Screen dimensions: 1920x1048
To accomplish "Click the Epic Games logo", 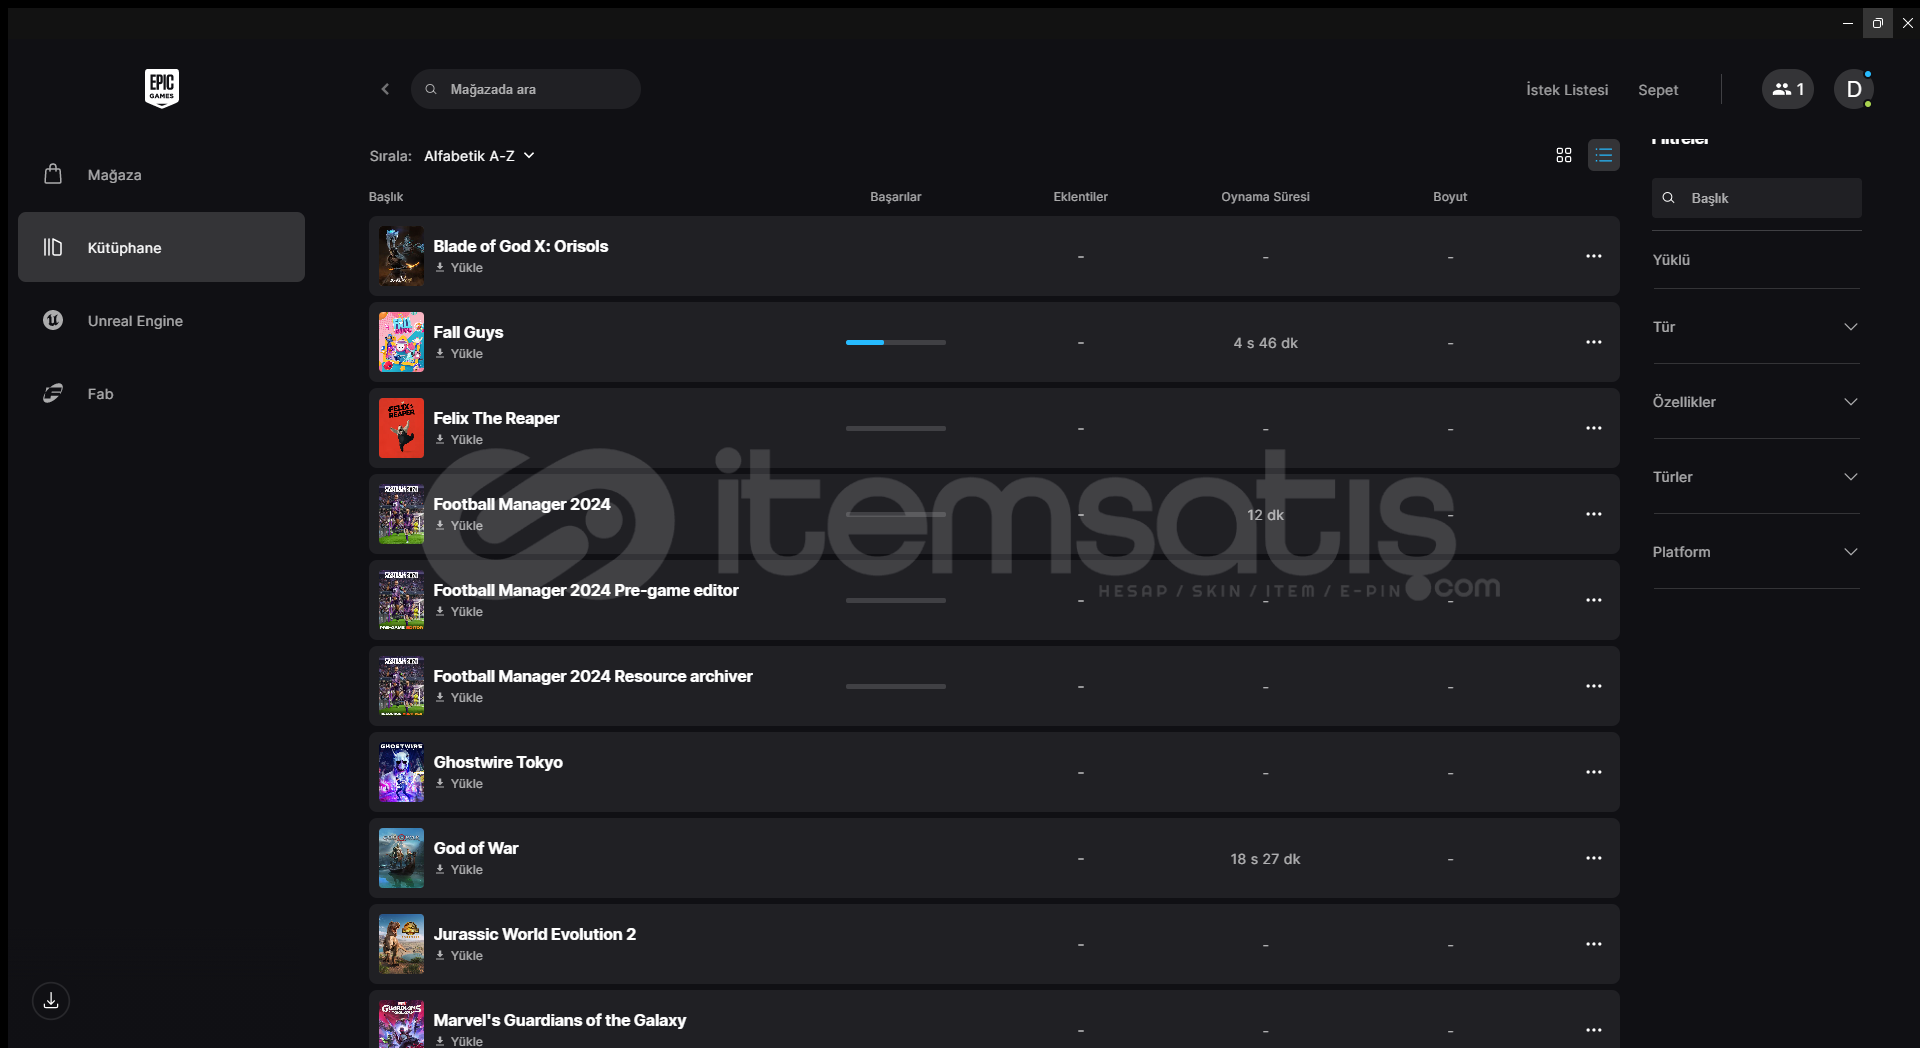I will coord(162,89).
